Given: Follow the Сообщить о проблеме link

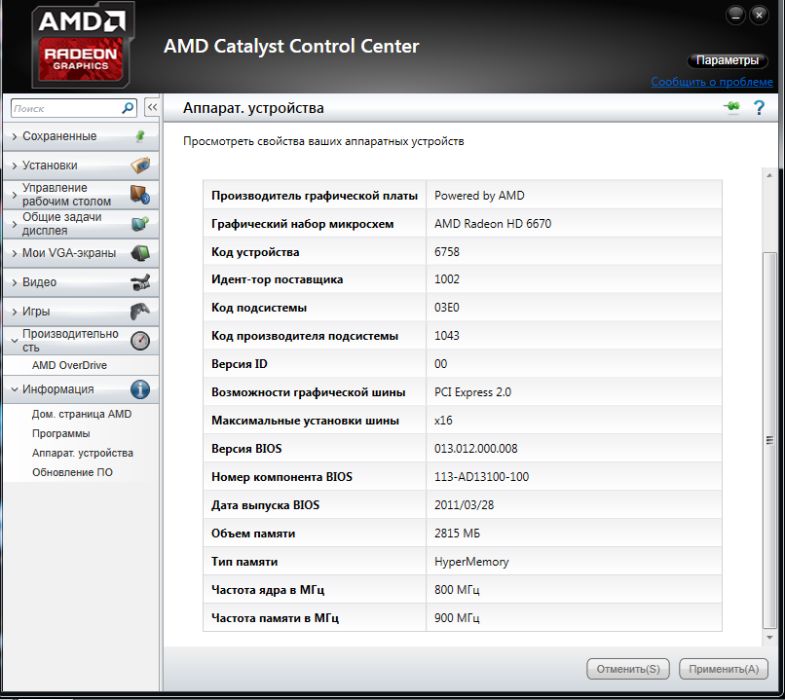Looking at the screenshot, I should [x=712, y=82].
